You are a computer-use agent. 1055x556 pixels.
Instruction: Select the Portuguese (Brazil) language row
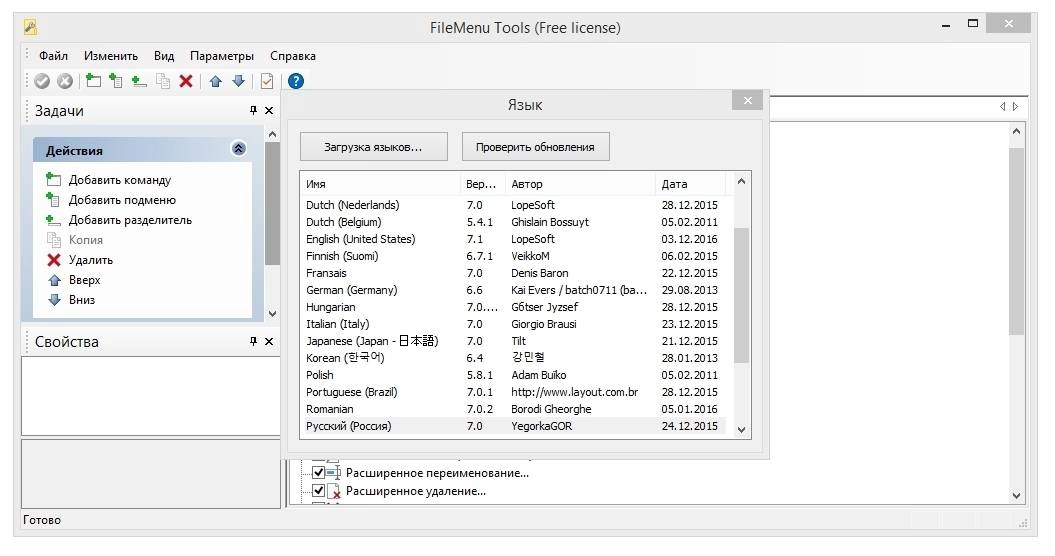click(x=516, y=392)
